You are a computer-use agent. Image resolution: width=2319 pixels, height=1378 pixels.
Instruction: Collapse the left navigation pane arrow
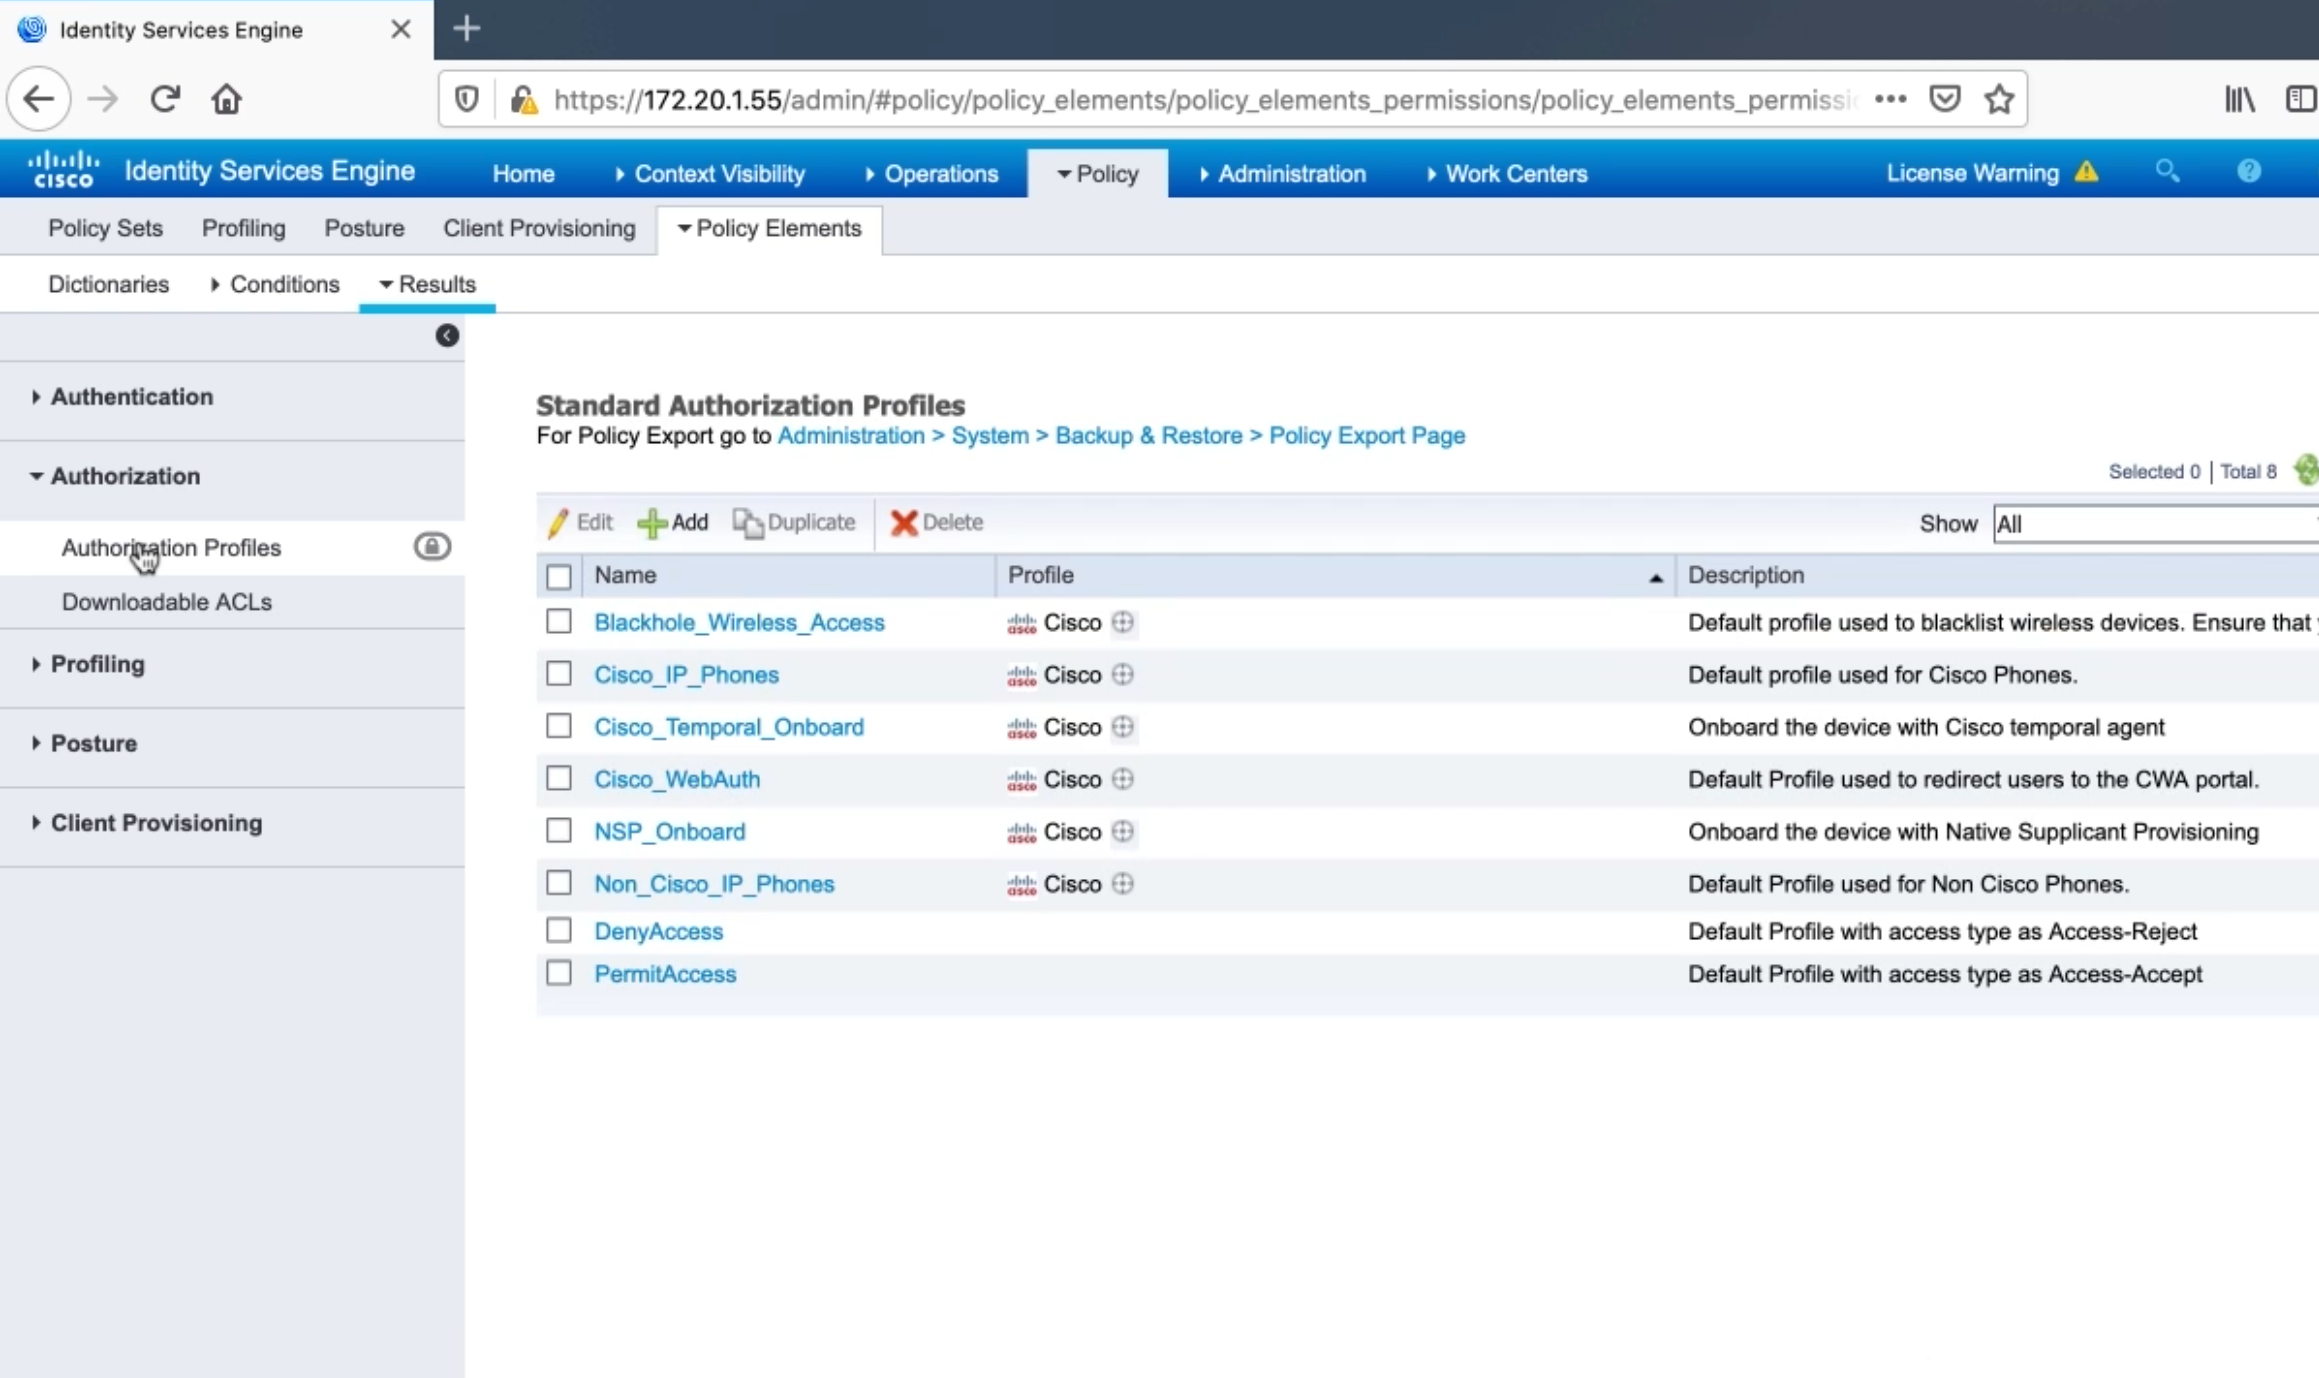tap(447, 335)
